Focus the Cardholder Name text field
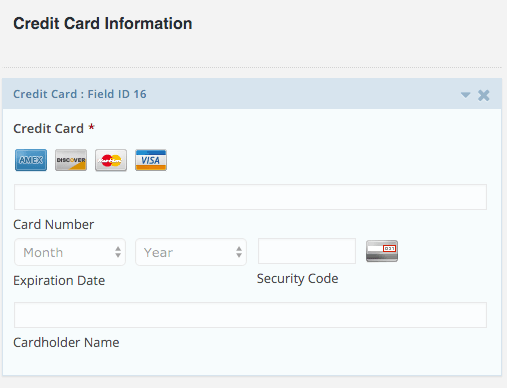Image resolution: width=507 pixels, height=388 pixels. click(x=250, y=315)
